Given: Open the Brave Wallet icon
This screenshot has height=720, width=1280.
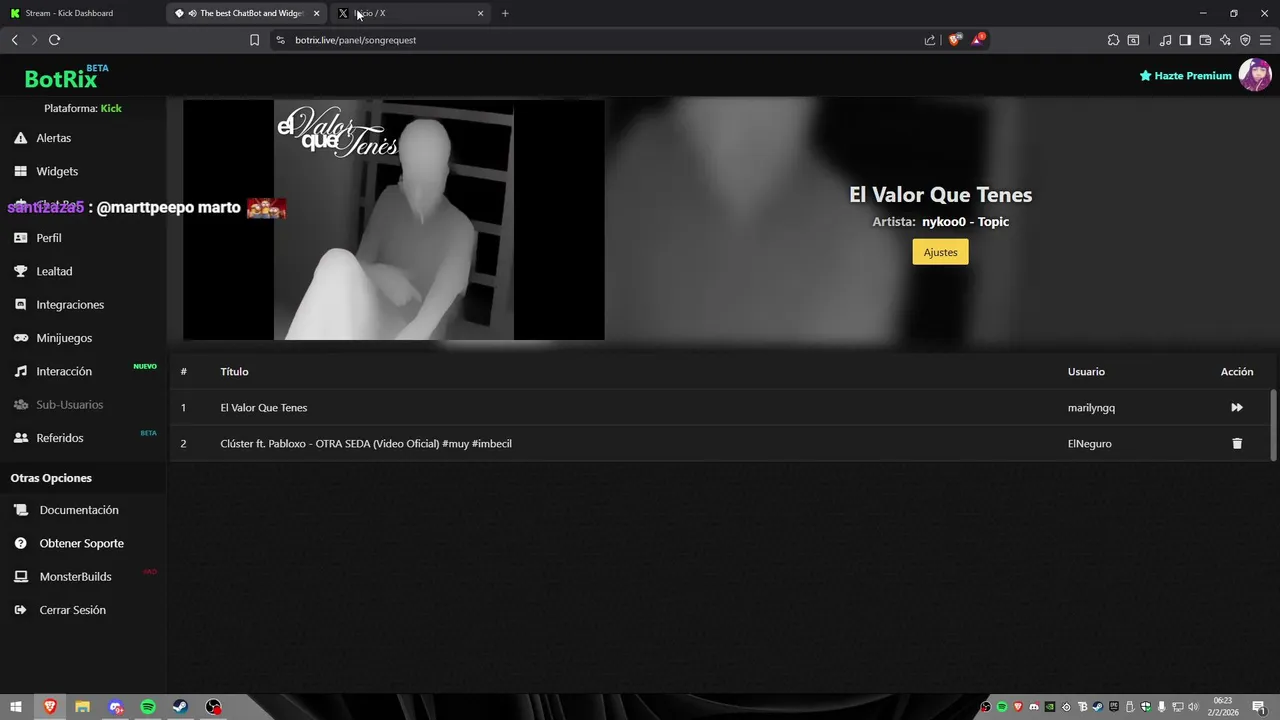Looking at the screenshot, I should pyautogui.click(x=1205, y=40).
